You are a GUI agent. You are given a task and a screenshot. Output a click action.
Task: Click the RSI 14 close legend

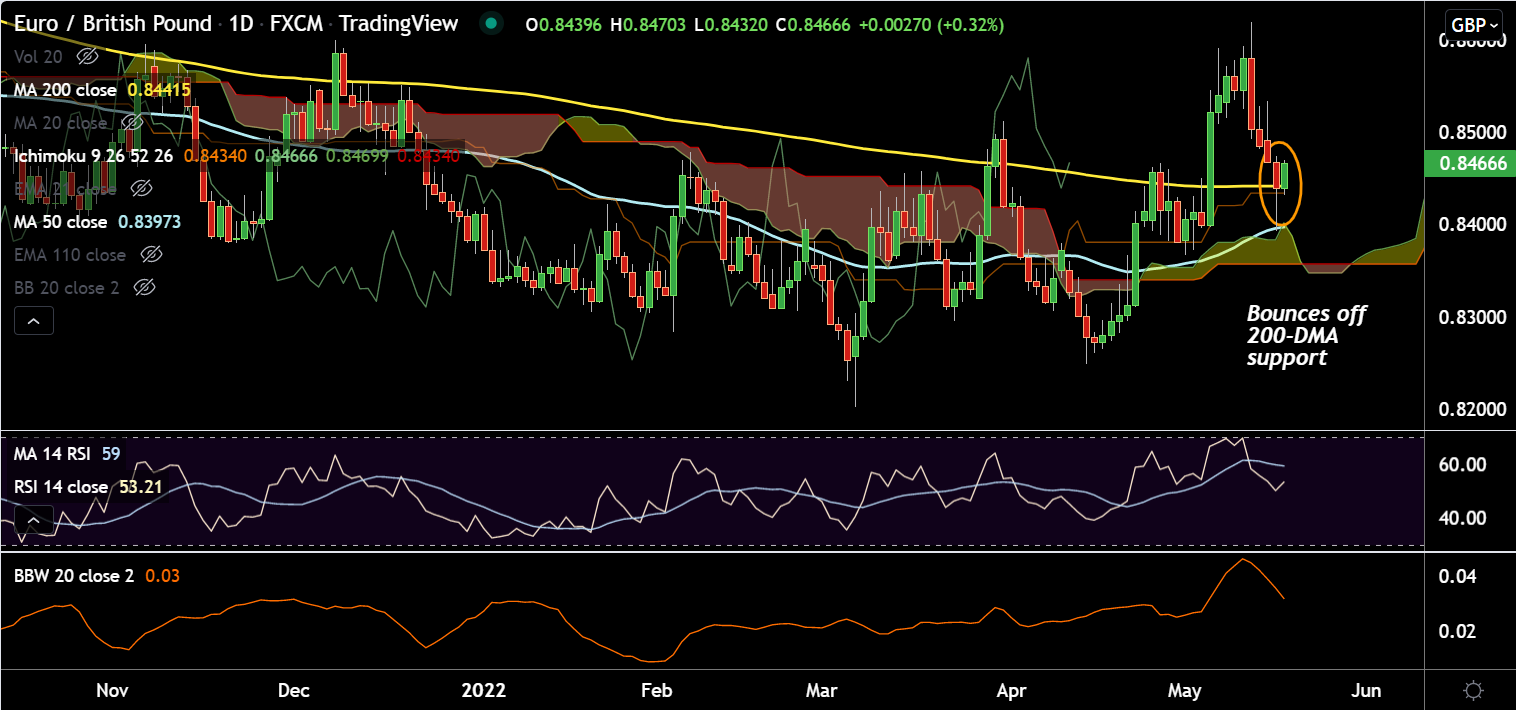click(60, 487)
